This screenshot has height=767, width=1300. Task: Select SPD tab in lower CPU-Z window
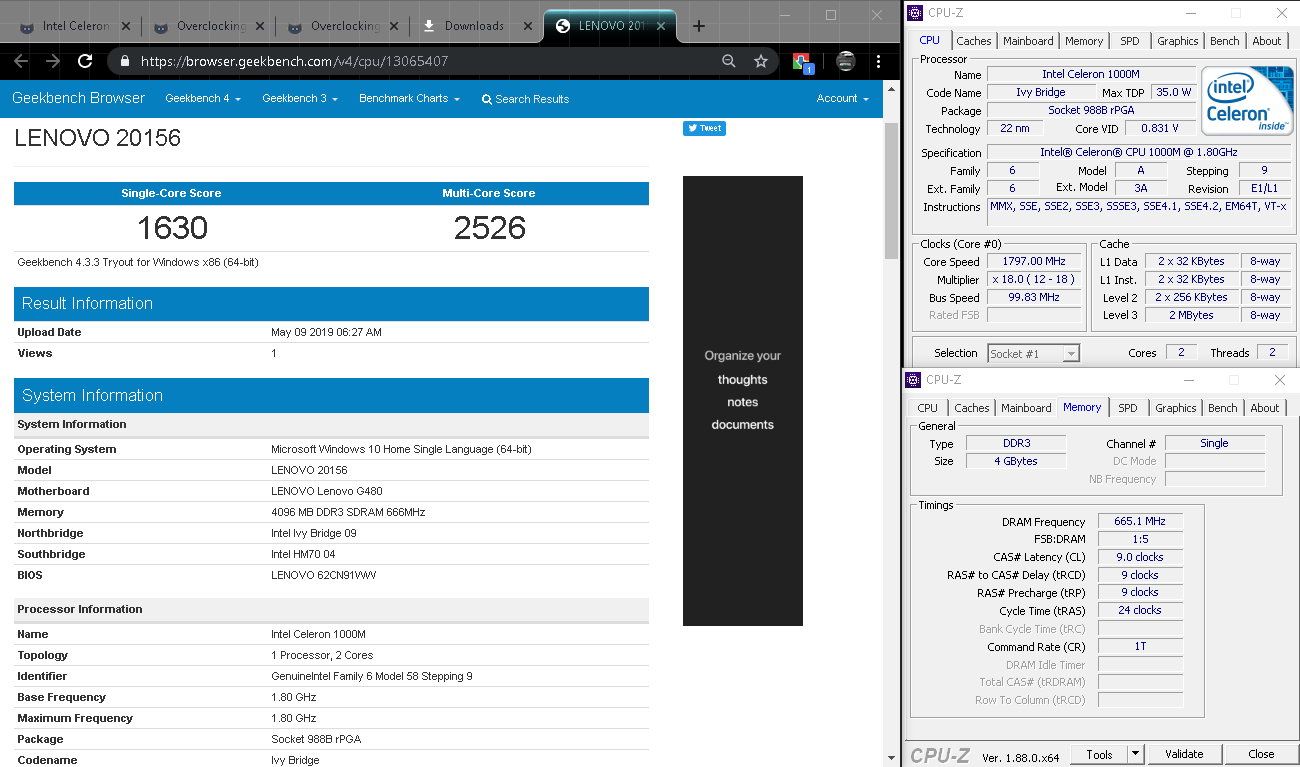pos(1127,408)
